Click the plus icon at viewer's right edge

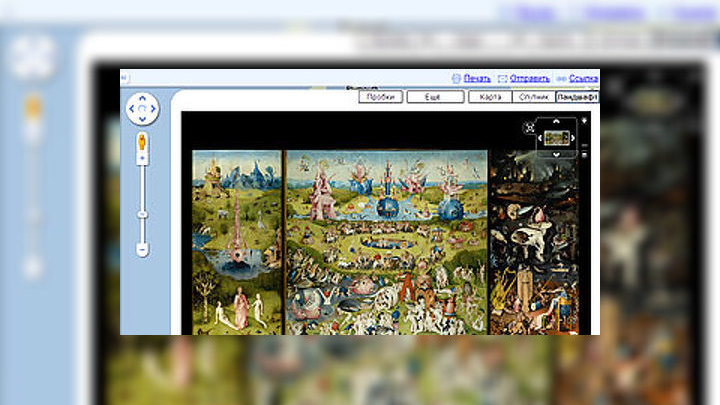pyautogui.click(x=584, y=121)
